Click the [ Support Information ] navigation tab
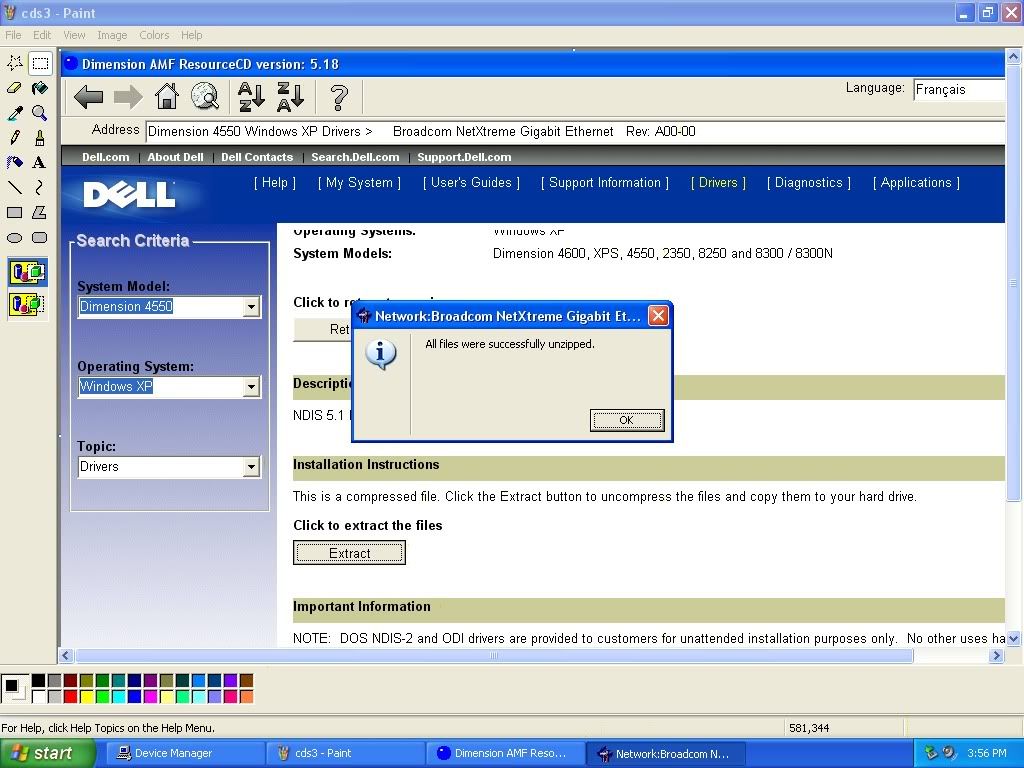 click(x=605, y=183)
